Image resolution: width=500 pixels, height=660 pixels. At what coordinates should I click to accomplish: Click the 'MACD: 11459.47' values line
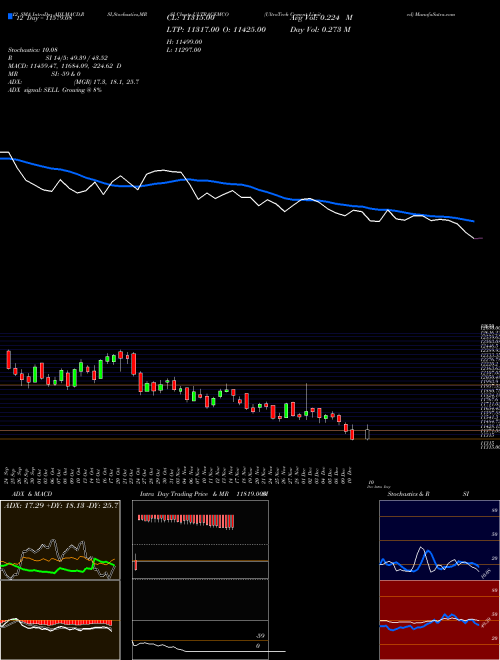[x=65, y=66]
